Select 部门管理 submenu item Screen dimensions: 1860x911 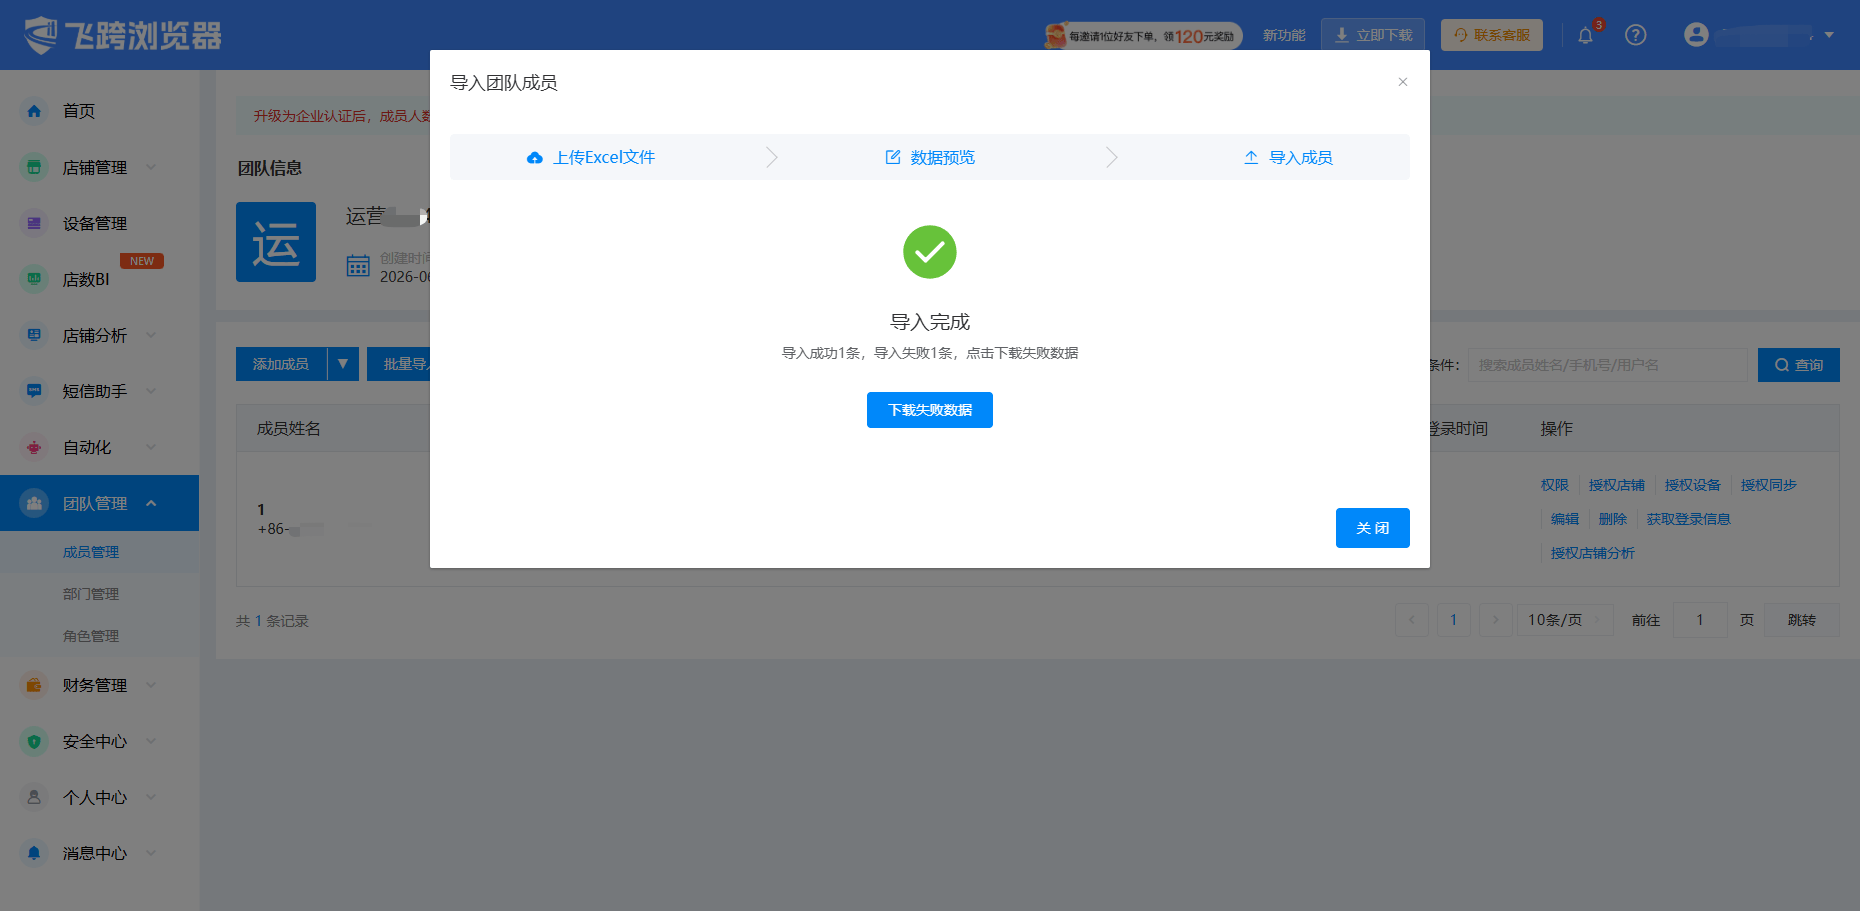point(91,594)
